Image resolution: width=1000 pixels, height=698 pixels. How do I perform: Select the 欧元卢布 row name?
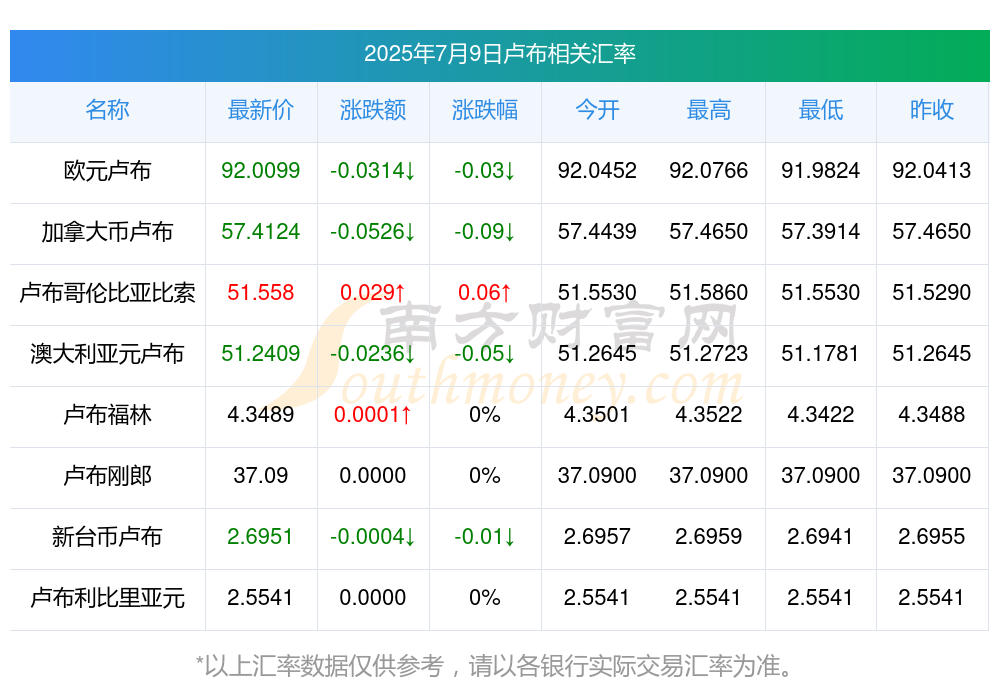coord(107,171)
